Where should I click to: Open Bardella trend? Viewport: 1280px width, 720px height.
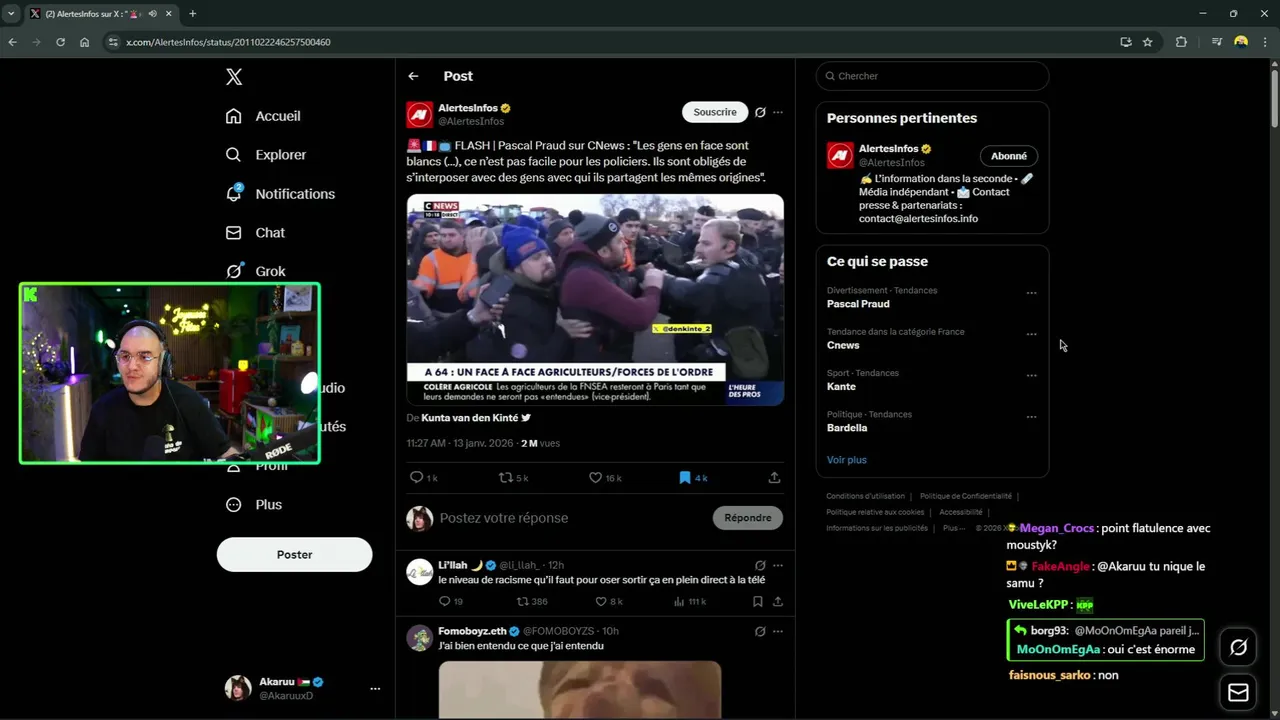click(847, 428)
